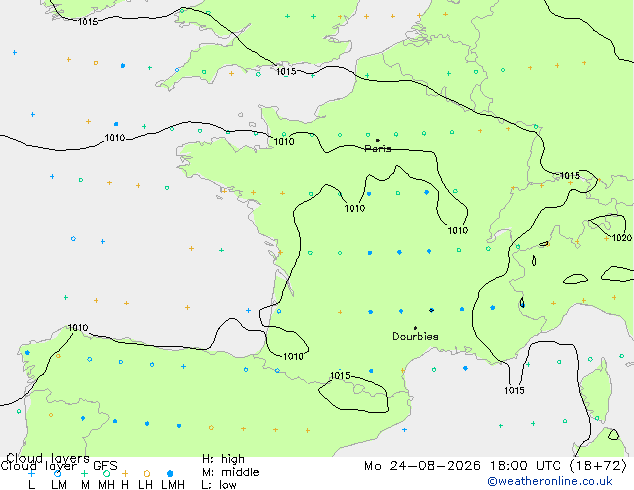Click the Dourbies location dot marker

coord(415,328)
